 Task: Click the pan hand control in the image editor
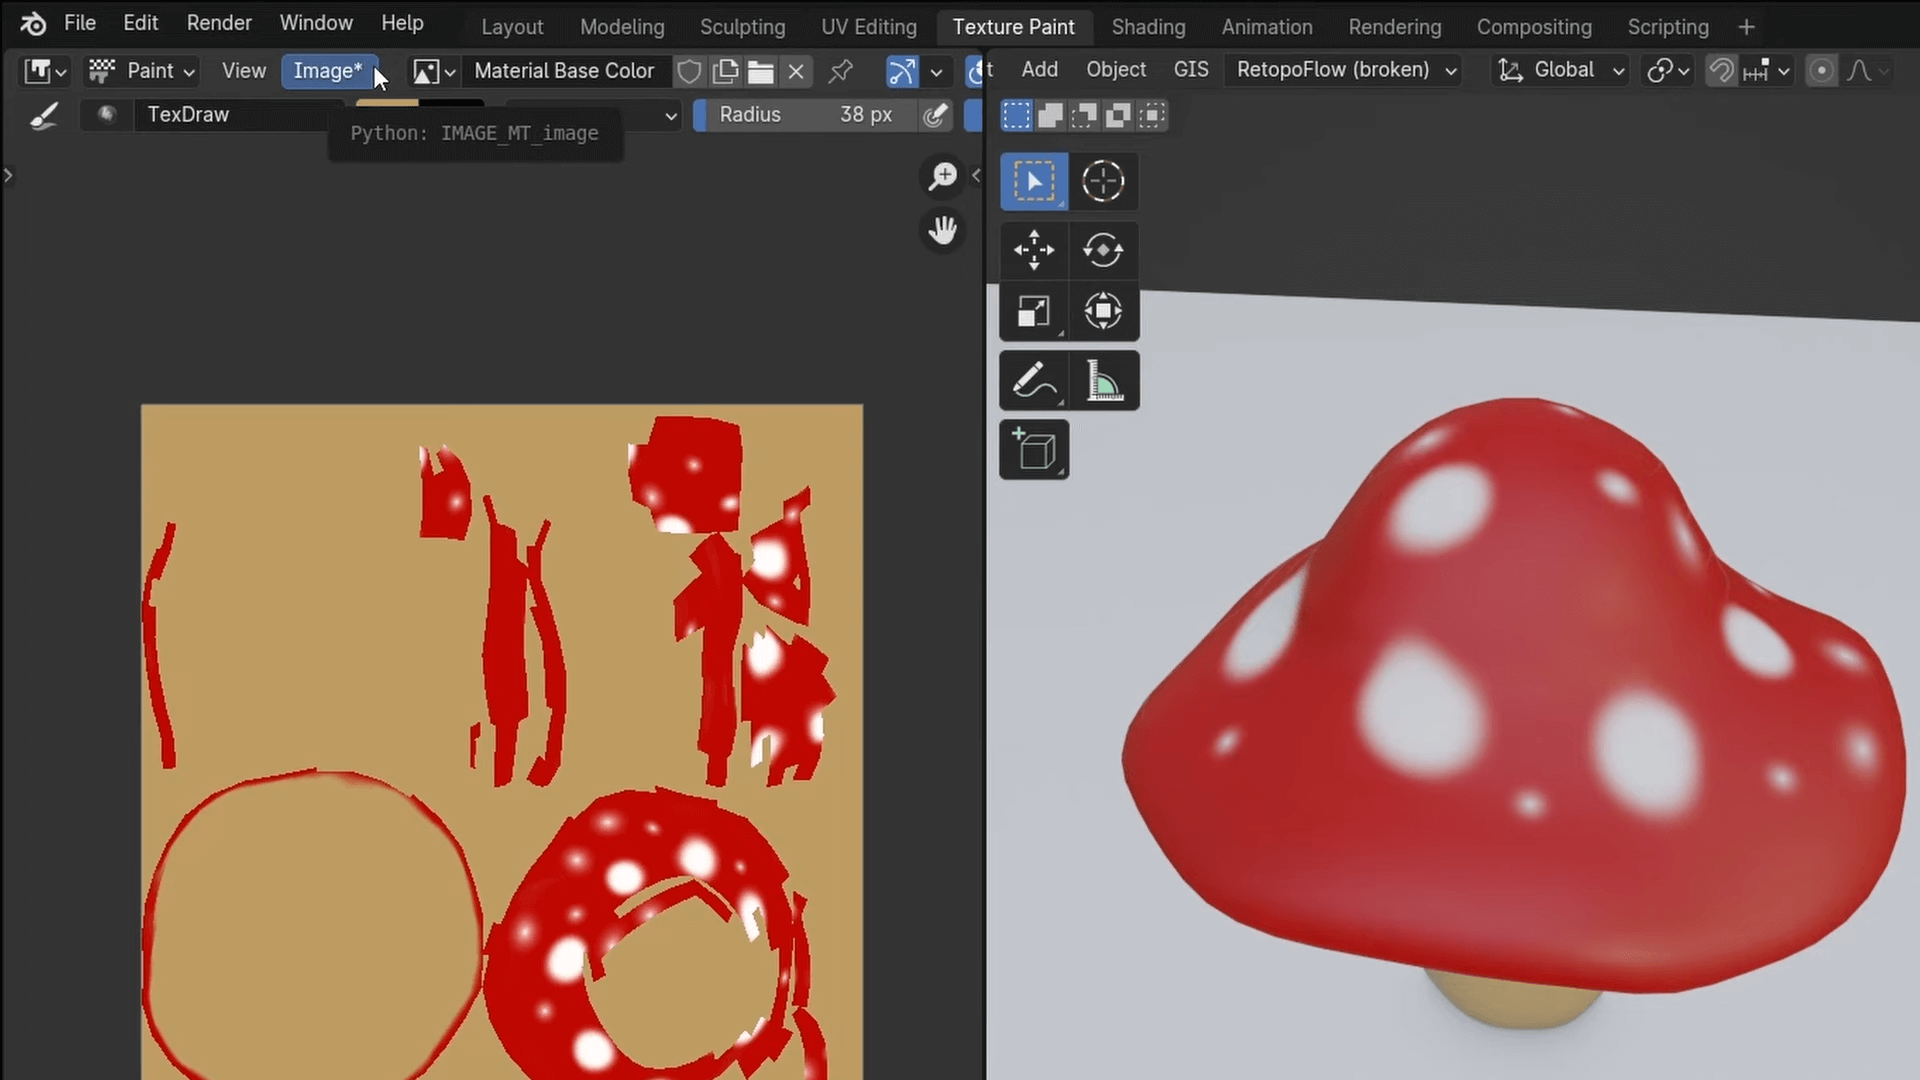[941, 229]
